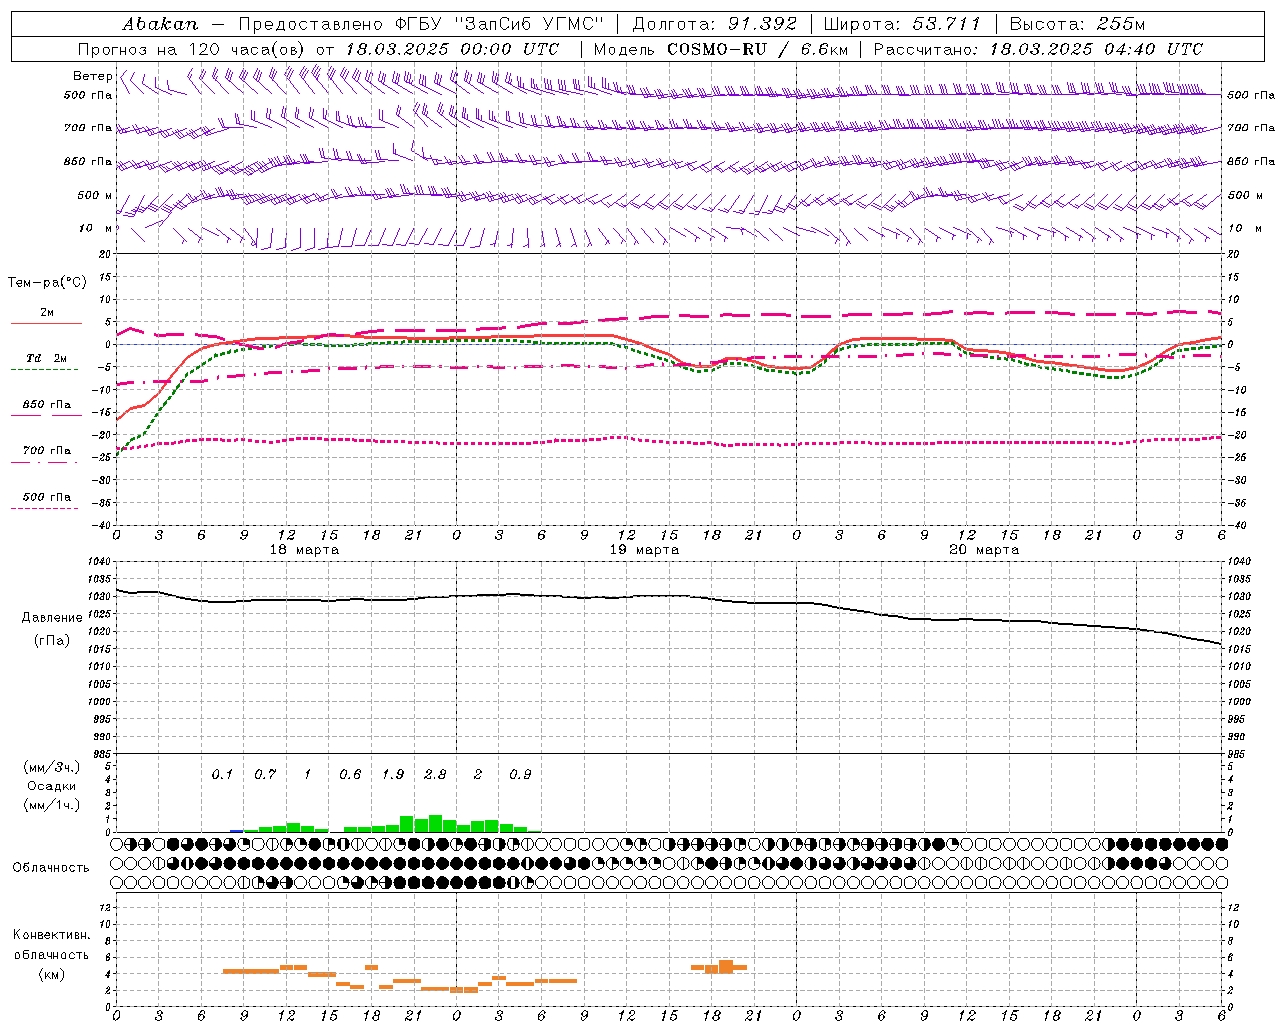This screenshot has height=1024, width=1280.
Task: Click the "500 гПа" entry in temperature legend
Action: pyautogui.click(x=47, y=497)
